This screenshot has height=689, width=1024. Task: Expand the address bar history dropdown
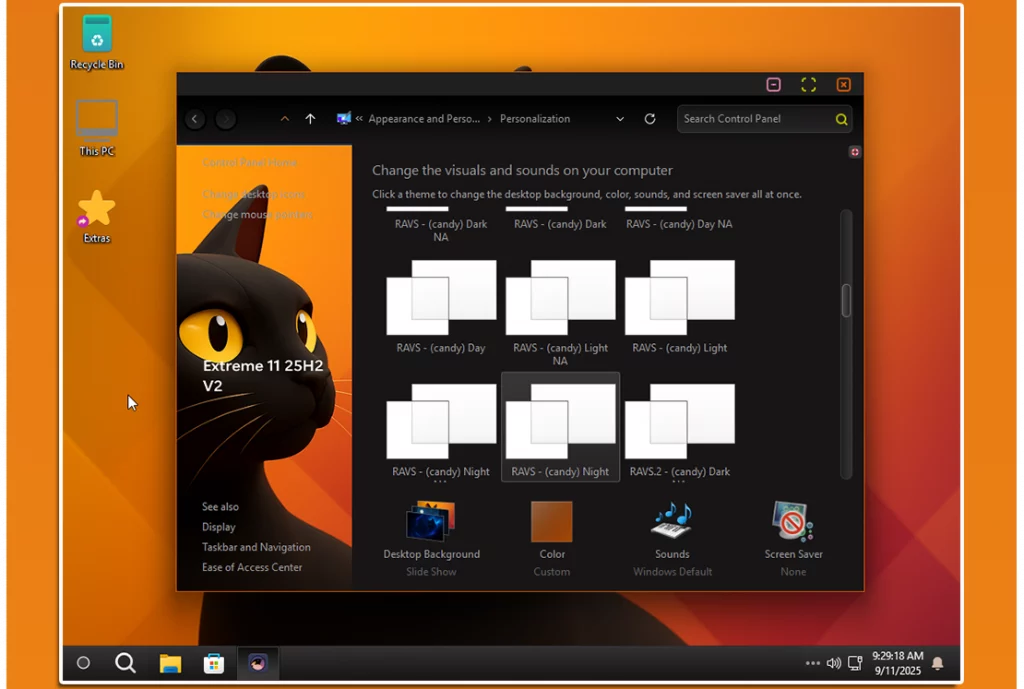click(620, 119)
